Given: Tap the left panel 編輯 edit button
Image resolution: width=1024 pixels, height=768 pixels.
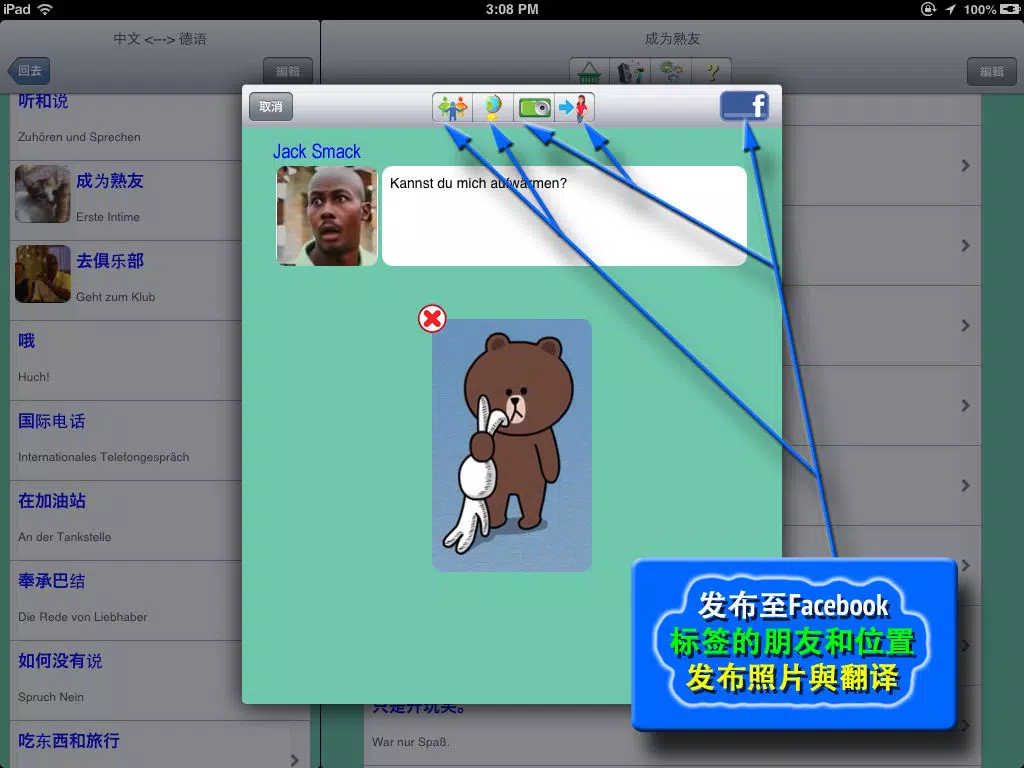Looking at the screenshot, I should pyautogui.click(x=287, y=71).
